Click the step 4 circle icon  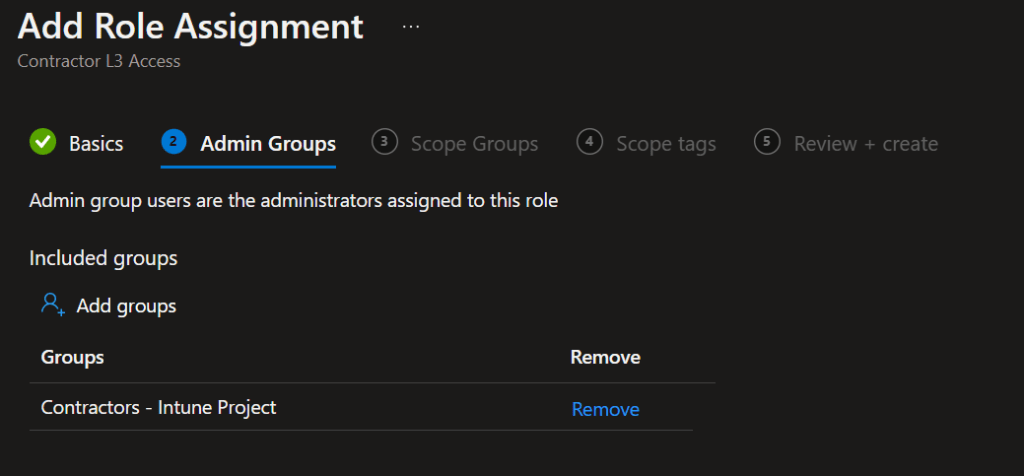[590, 143]
